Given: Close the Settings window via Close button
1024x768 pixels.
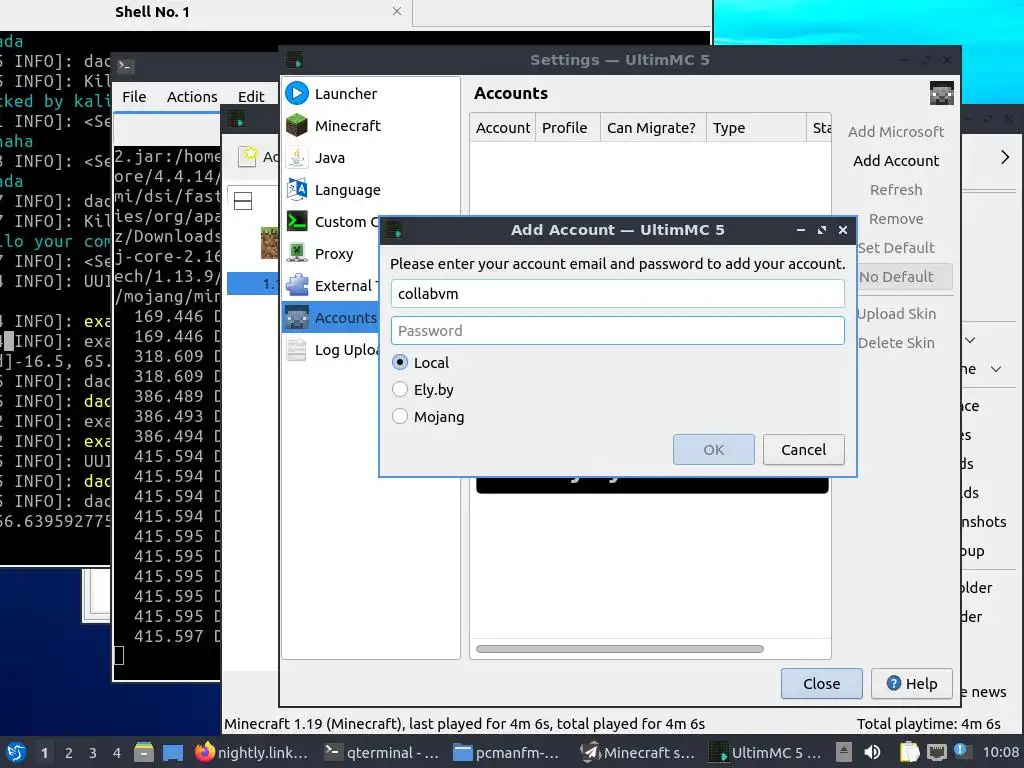Looking at the screenshot, I should pos(822,684).
